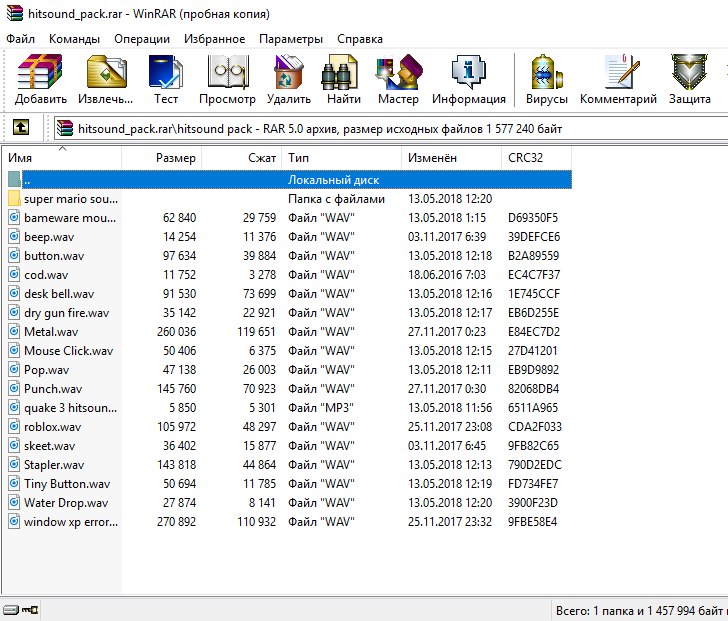Open the Параметры menu

pos(290,39)
